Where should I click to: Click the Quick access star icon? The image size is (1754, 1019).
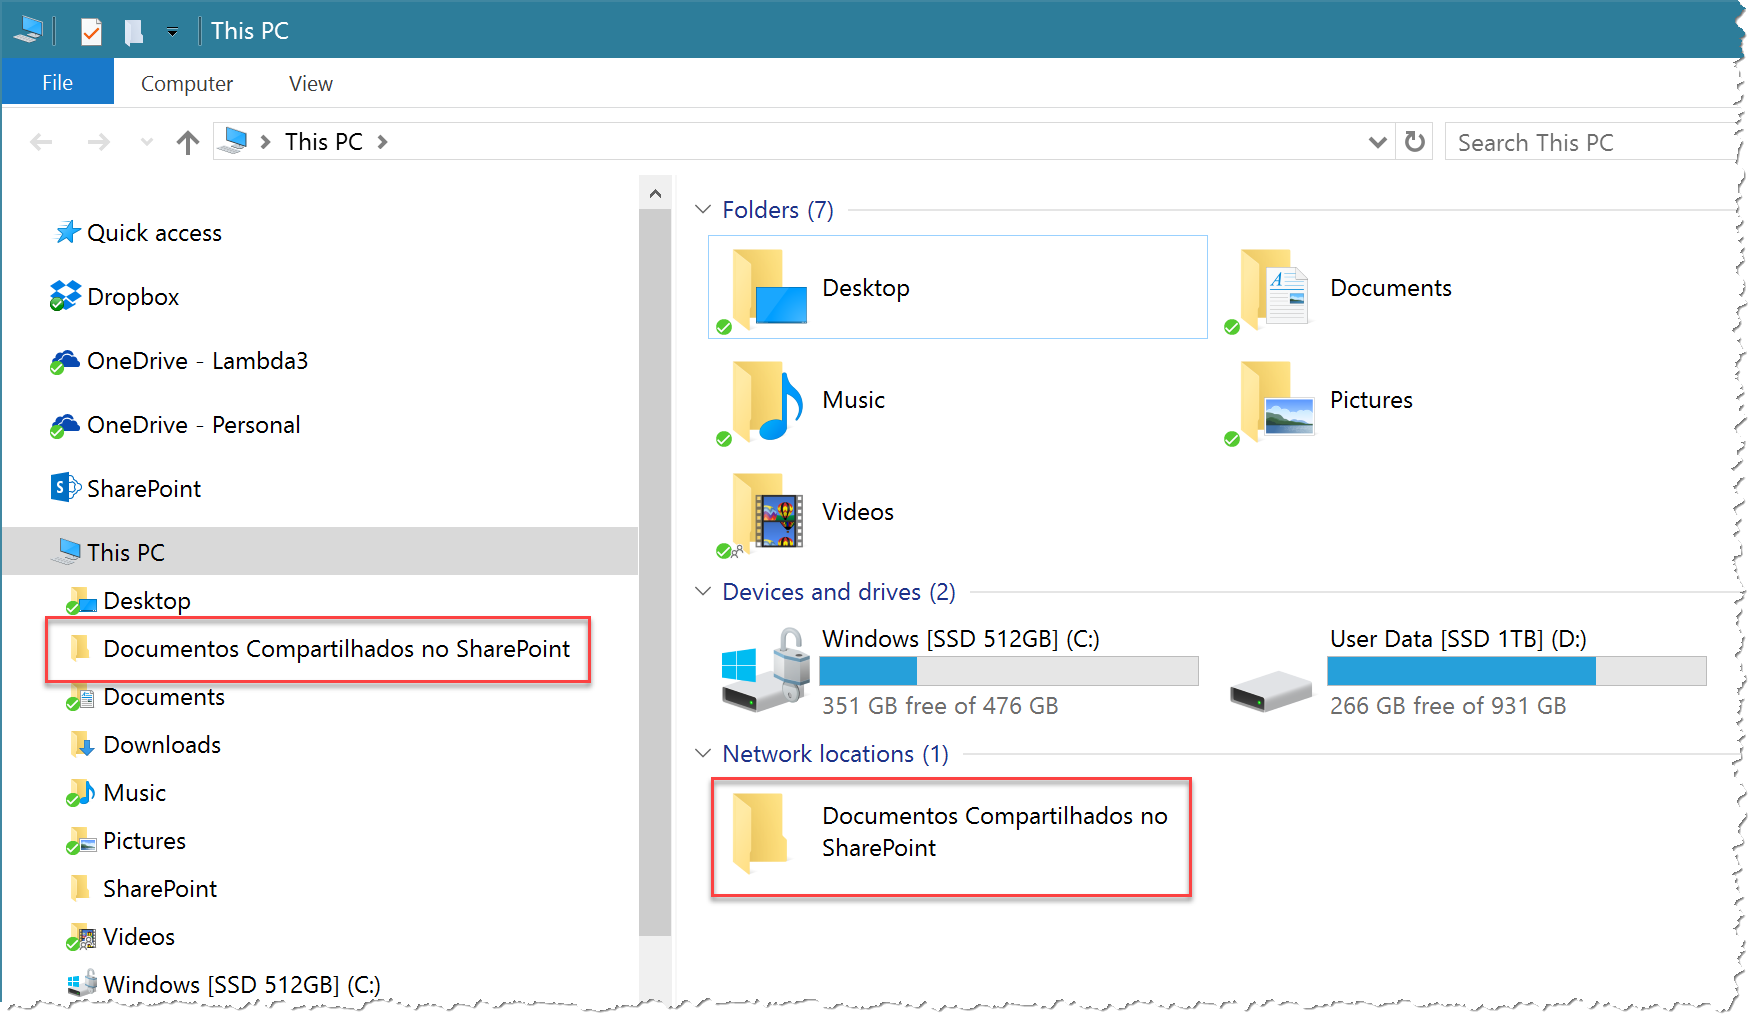coord(67,232)
